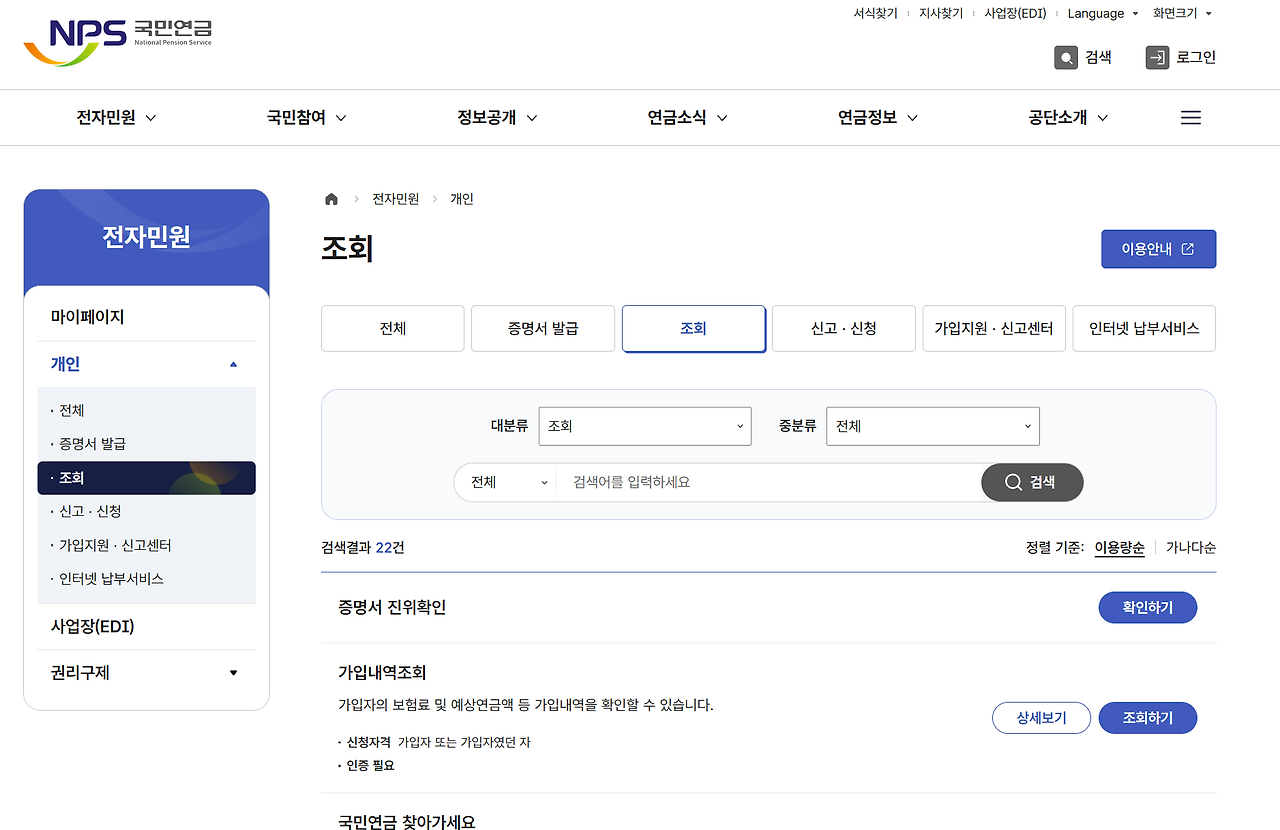Click the 가입내역조회 result title

(x=382, y=672)
